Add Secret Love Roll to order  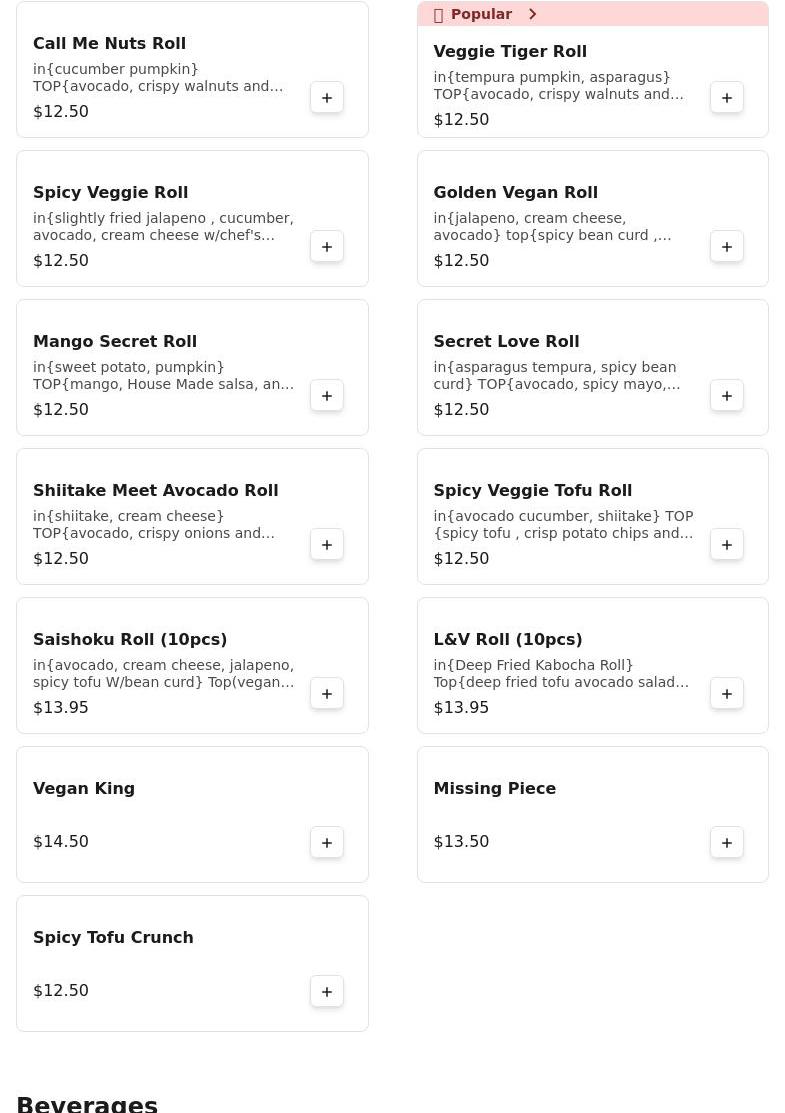(x=727, y=396)
